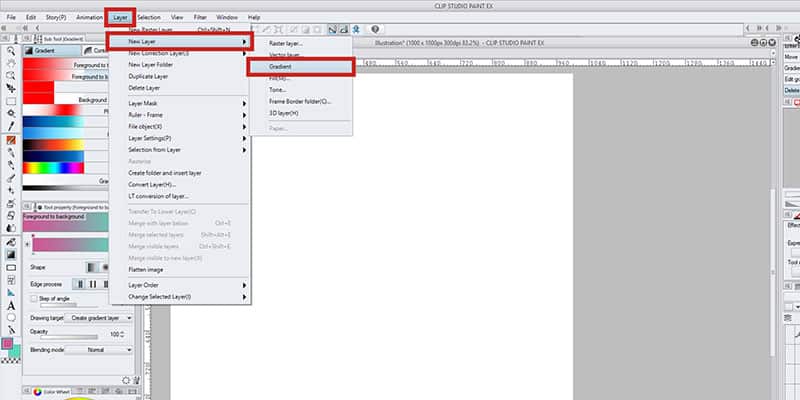Choose Gradient in New Layer submenu

coord(301,67)
